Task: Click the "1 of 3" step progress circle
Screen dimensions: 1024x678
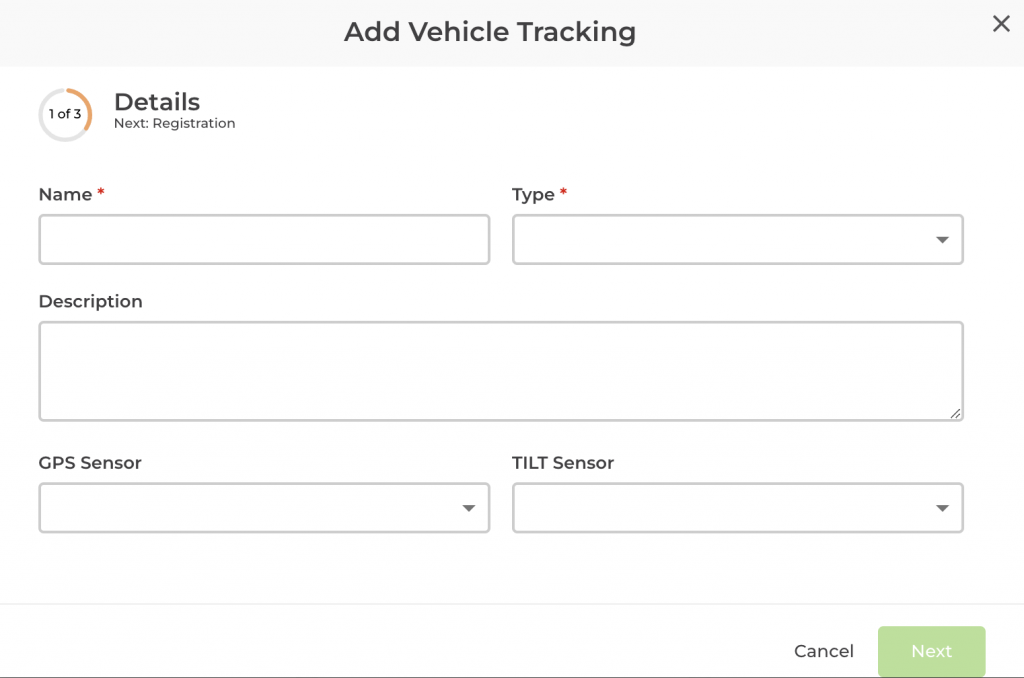Action: tap(65, 115)
